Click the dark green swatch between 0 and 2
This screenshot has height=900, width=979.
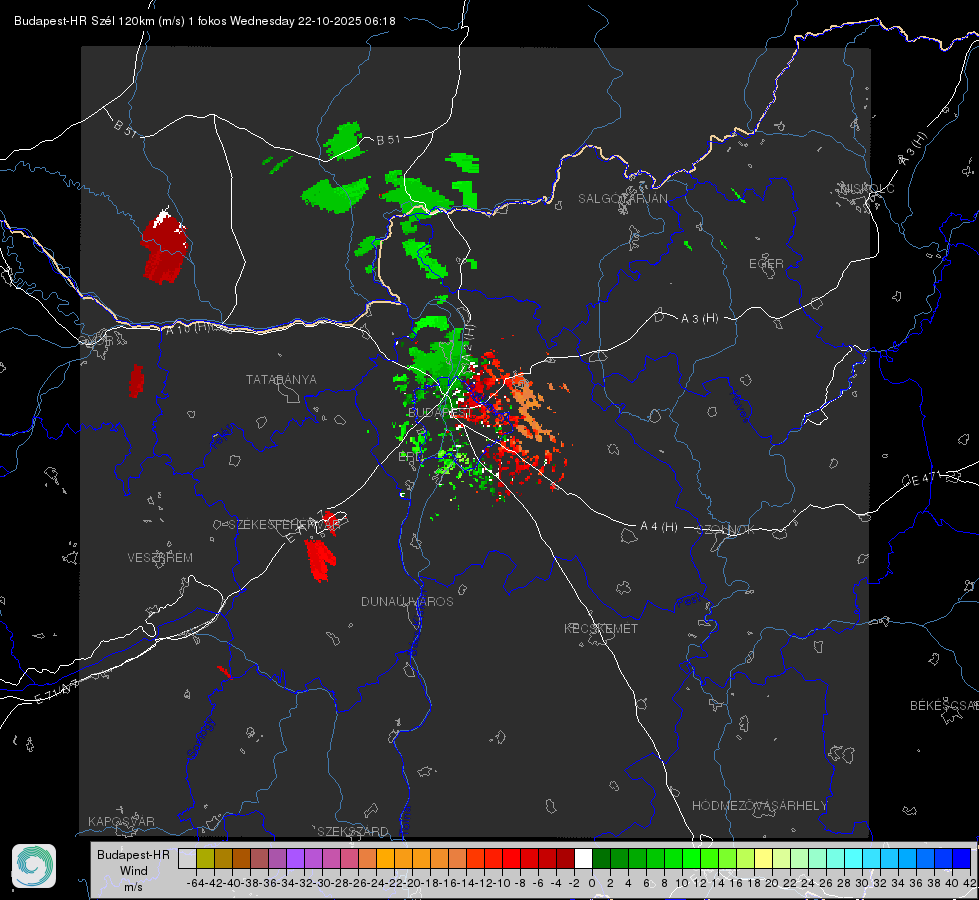(601, 859)
